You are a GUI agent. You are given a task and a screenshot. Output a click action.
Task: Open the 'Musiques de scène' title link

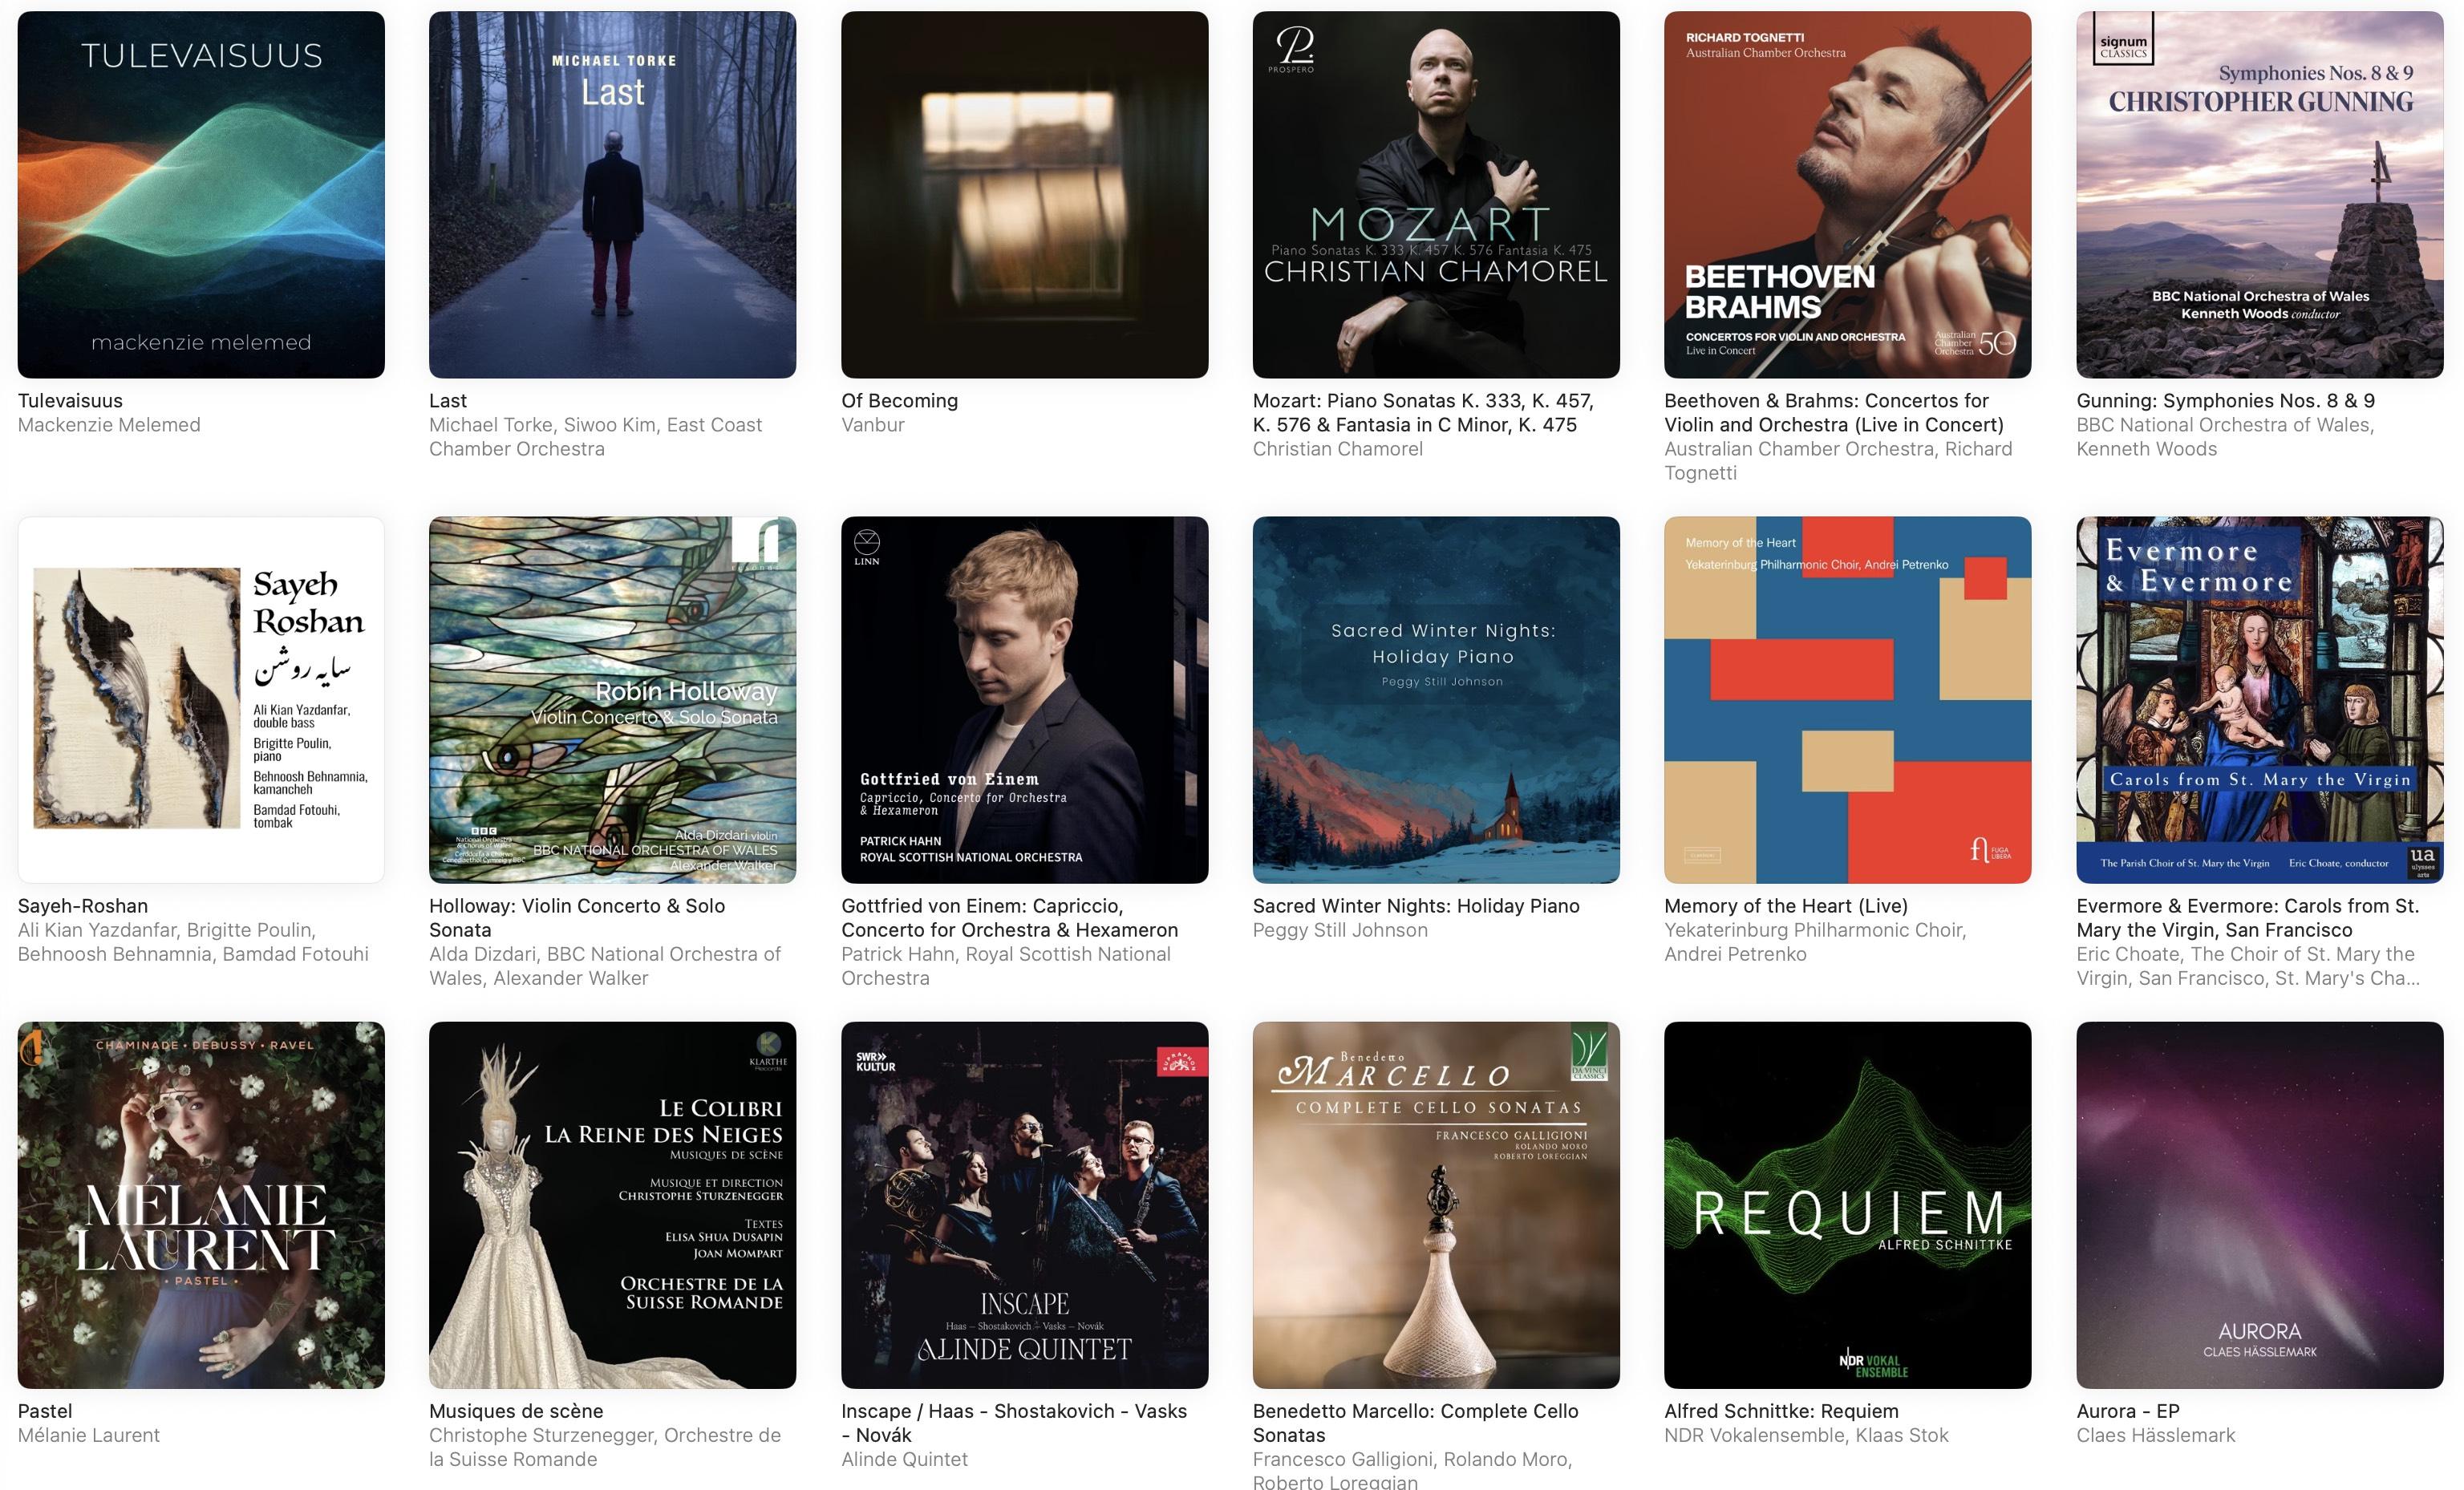pos(516,1411)
